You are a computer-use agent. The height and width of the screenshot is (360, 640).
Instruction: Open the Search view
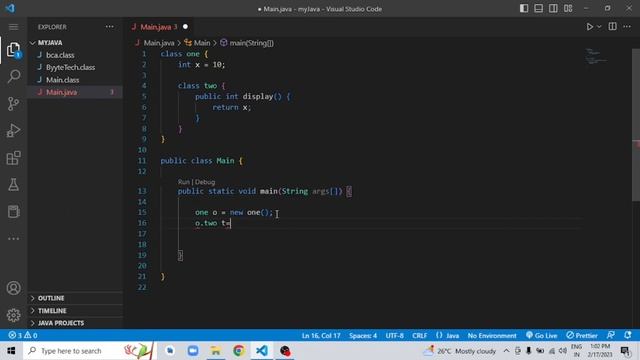(x=13, y=76)
